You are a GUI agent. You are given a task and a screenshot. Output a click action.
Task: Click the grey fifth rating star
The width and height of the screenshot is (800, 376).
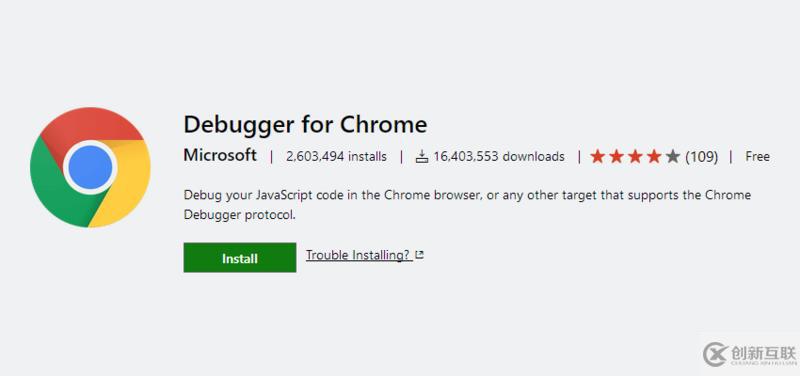tap(673, 156)
